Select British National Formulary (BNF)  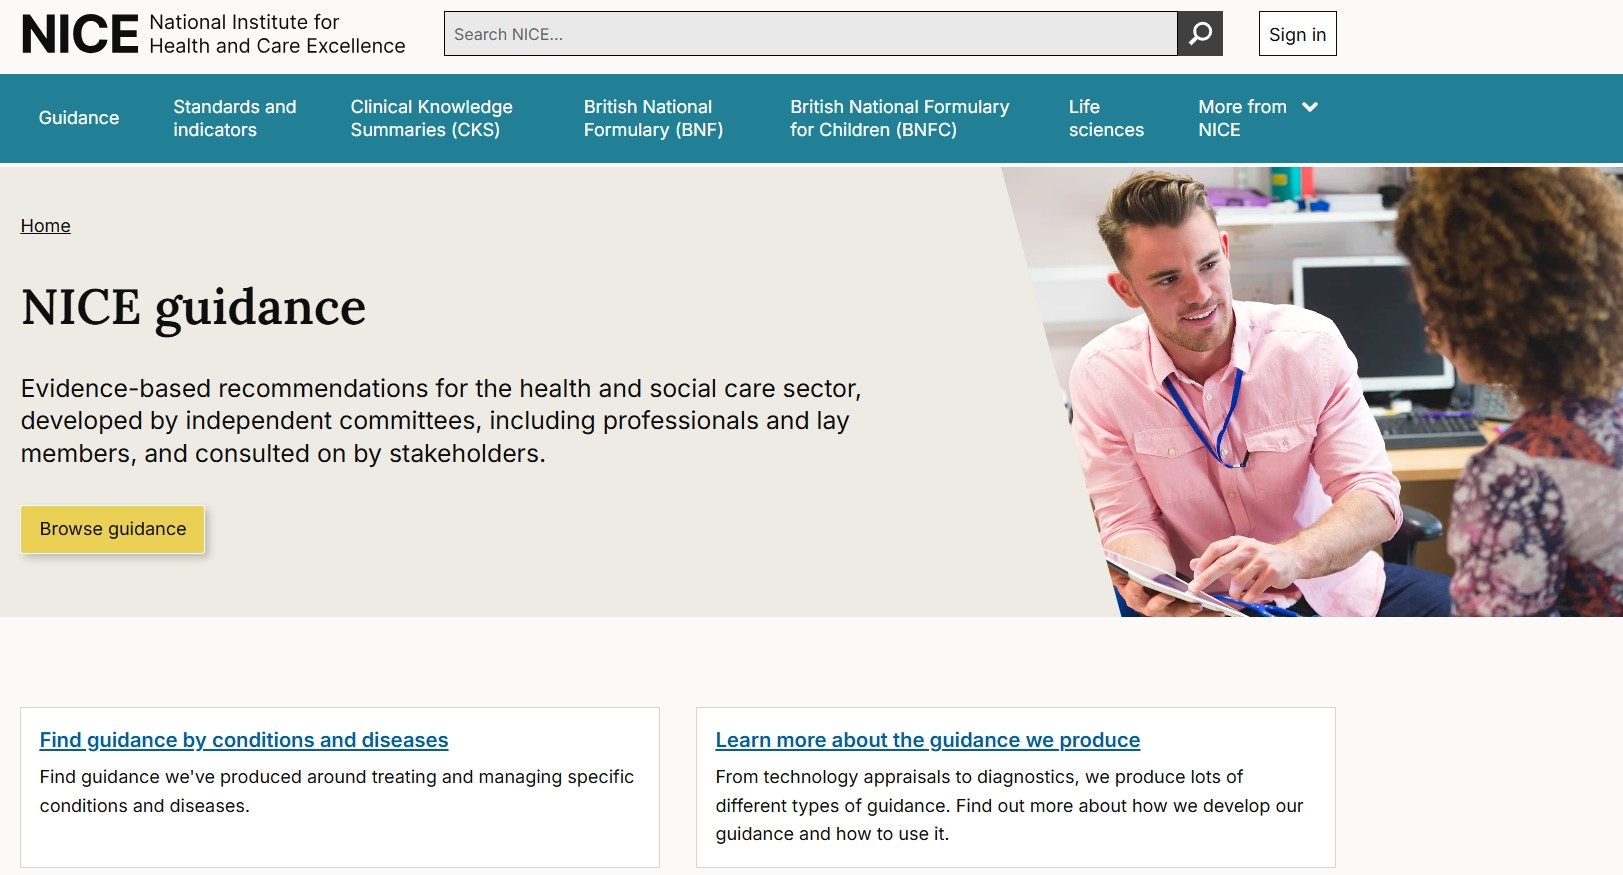[653, 118]
